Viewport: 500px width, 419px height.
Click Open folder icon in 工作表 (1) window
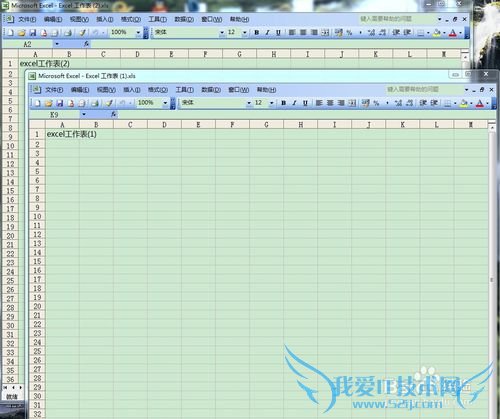pos(49,103)
